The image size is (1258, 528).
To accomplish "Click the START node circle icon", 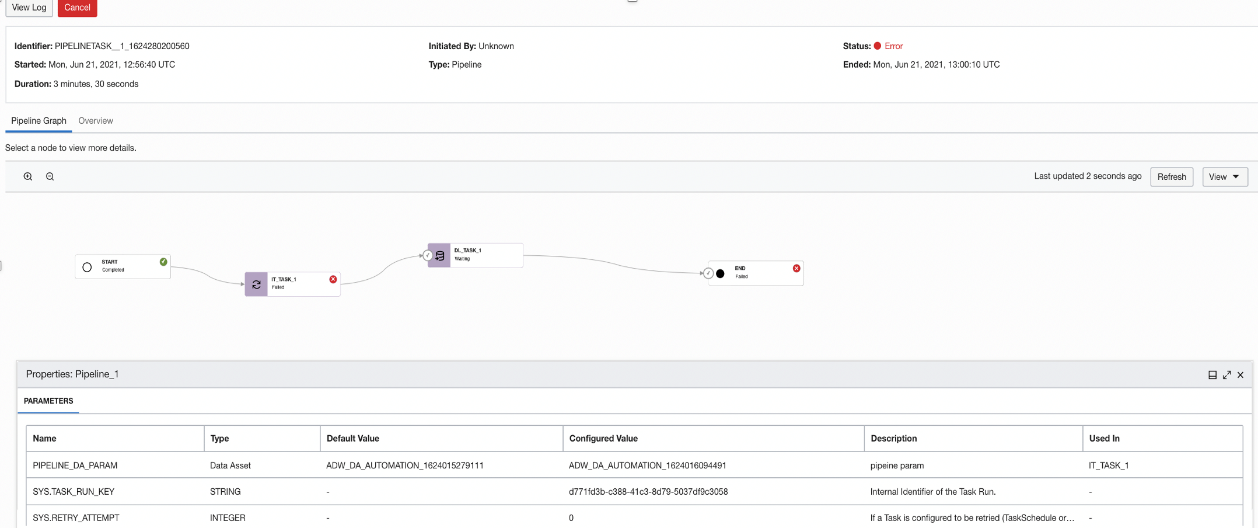I will (87, 267).
